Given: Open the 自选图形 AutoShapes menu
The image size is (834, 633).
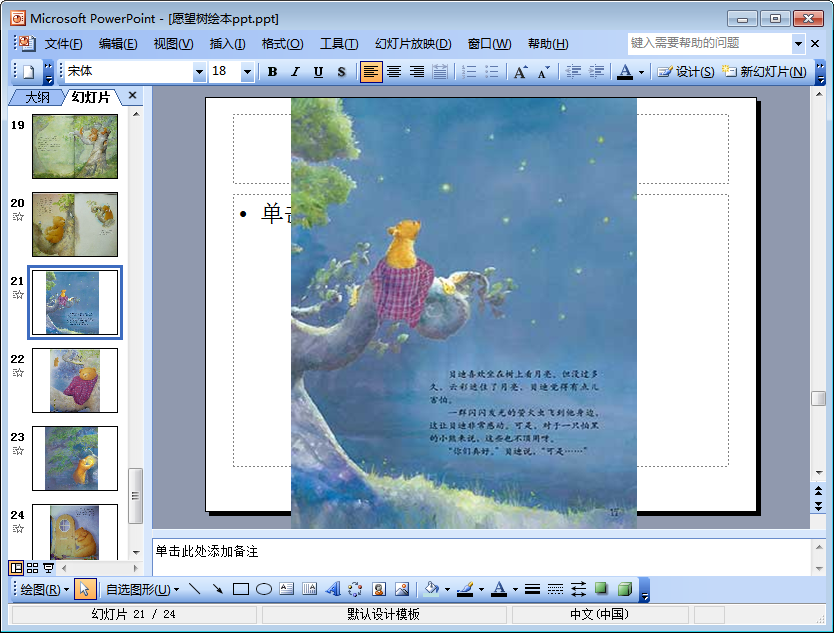Looking at the screenshot, I should (x=142, y=589).
